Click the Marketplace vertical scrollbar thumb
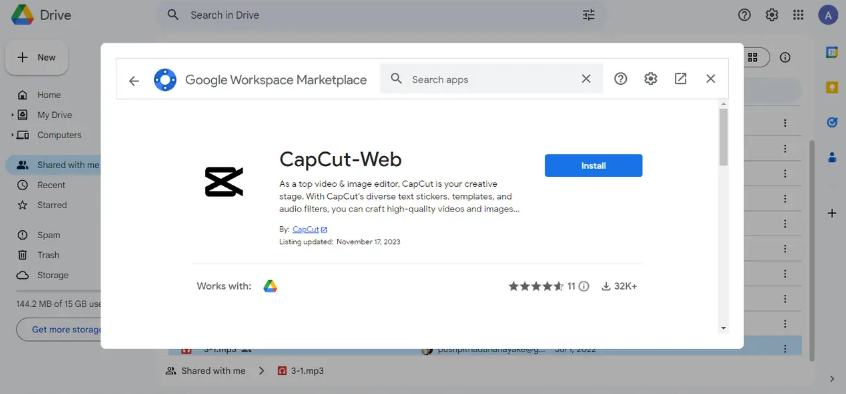The image size is (846, 394). tap(724, 137)
